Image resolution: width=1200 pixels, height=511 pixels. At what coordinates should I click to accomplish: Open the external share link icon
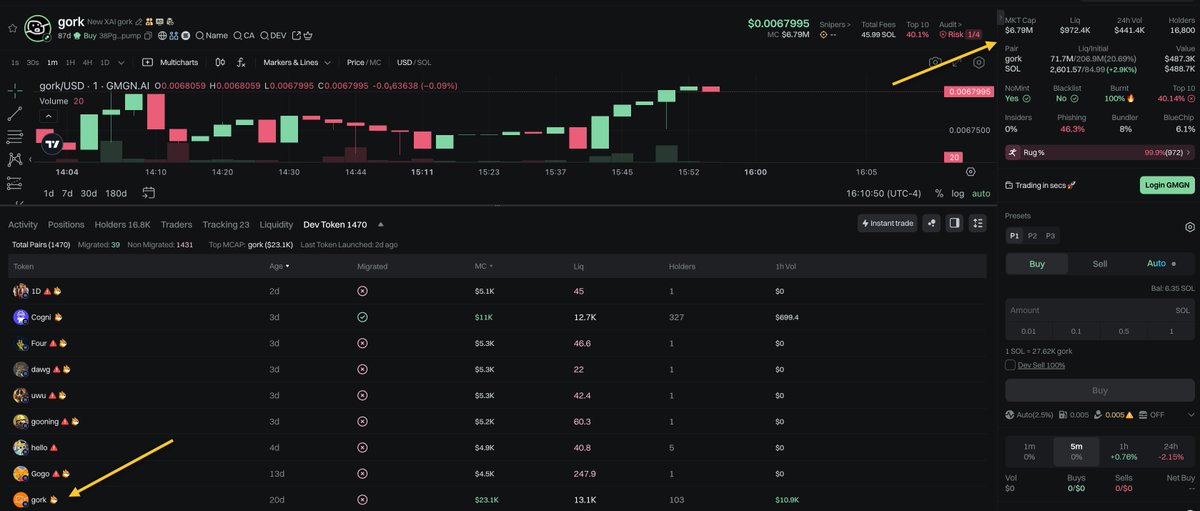pyautogui.click(x=297, y=35)
